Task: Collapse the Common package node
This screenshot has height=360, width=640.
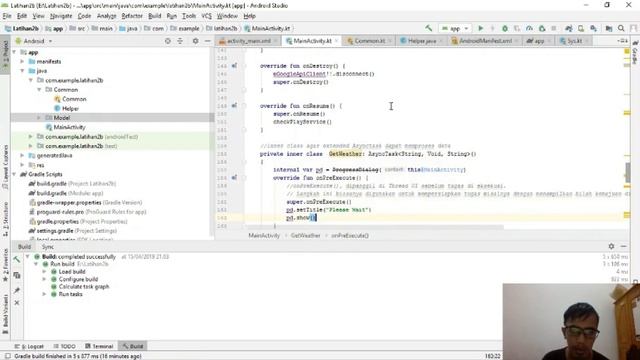Action: 39,90
